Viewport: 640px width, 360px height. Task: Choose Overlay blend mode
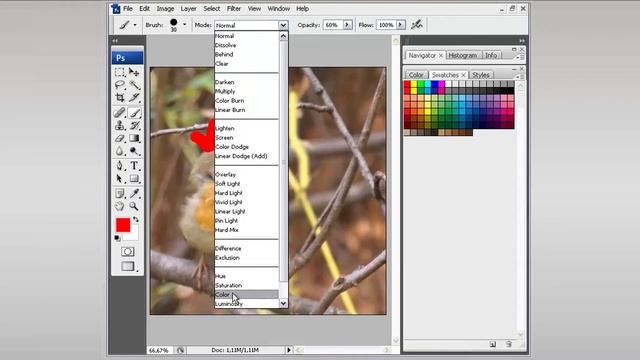coord(247,175)
